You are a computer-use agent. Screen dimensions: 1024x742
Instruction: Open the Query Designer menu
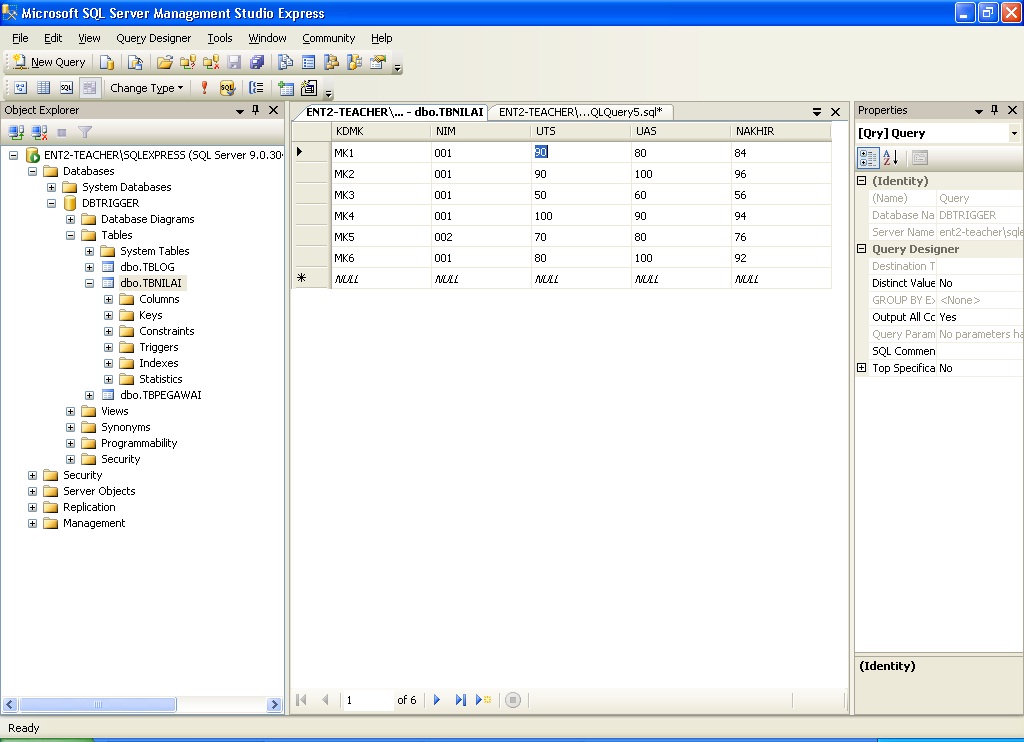pos(153,38)
